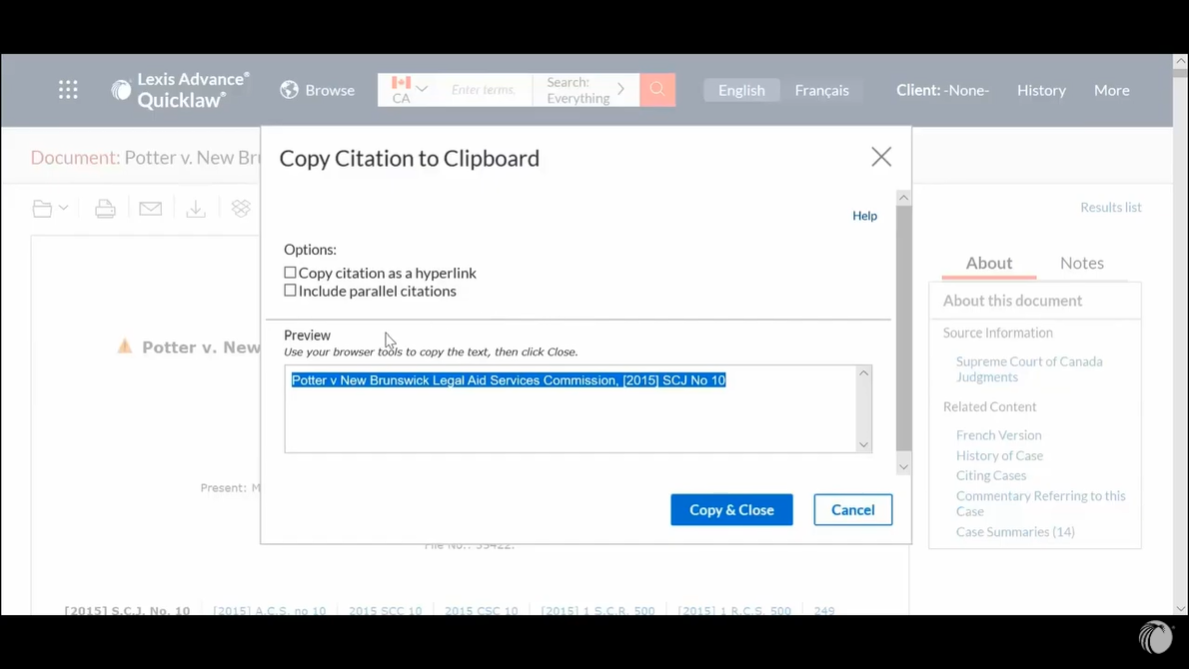Click the dialog scrollbar down arrow
1189x669 pixels.
click(903, 467)
